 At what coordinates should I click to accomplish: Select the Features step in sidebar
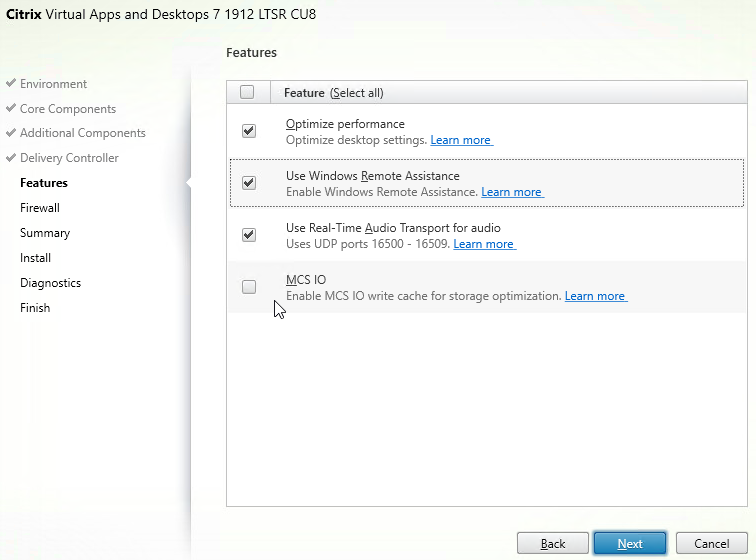click(x=44, y=183)
